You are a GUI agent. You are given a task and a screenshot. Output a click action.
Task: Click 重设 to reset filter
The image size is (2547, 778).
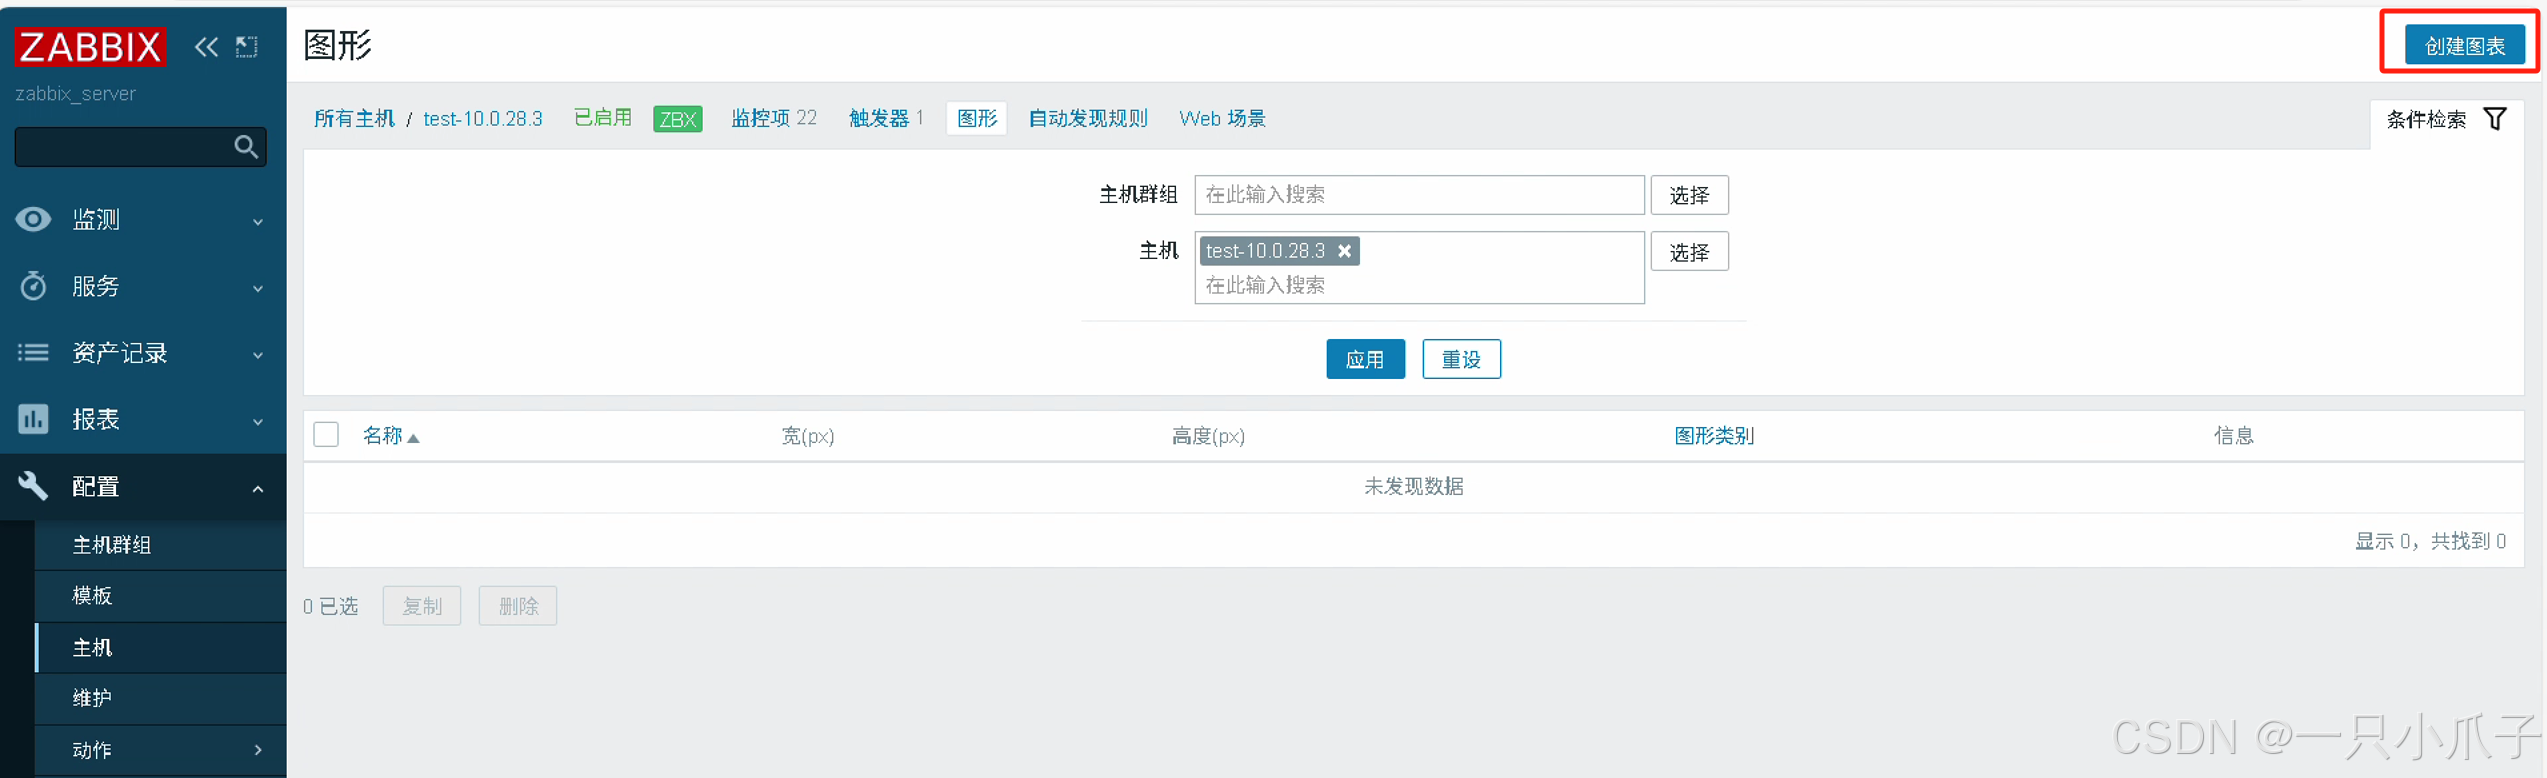pos(1461,359)
